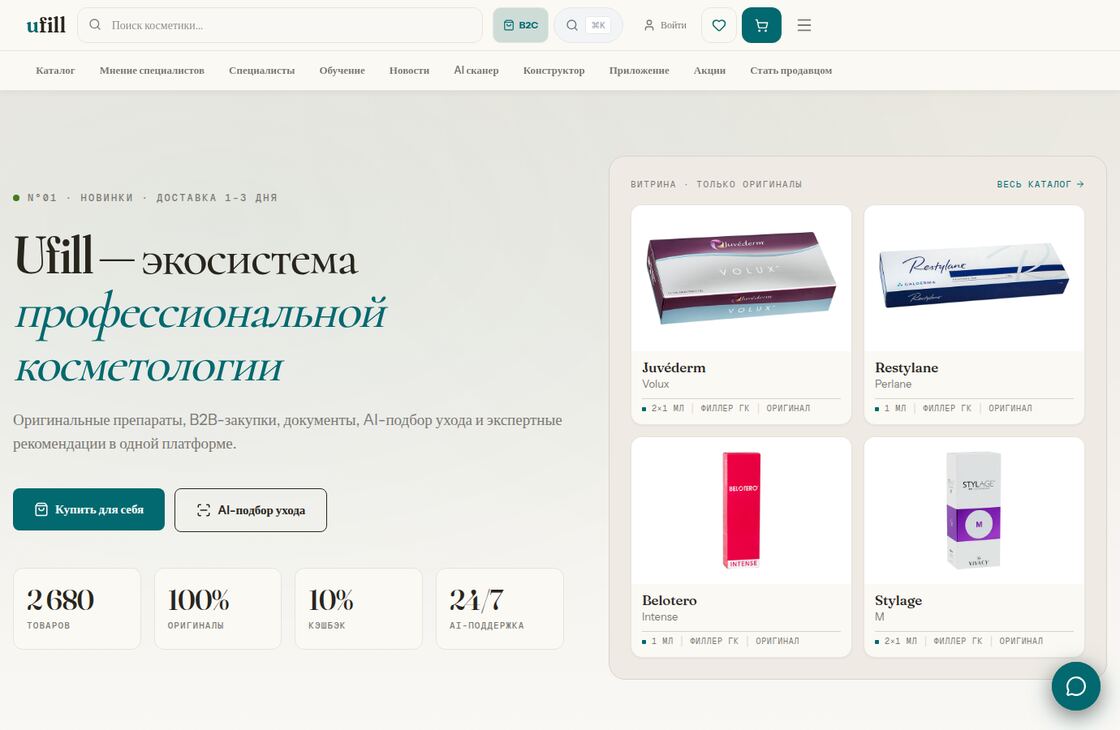This screenshot has width=1120, height=730.
Task: Click the 10% кэшбэк stat card
Action: click(359, 609)
